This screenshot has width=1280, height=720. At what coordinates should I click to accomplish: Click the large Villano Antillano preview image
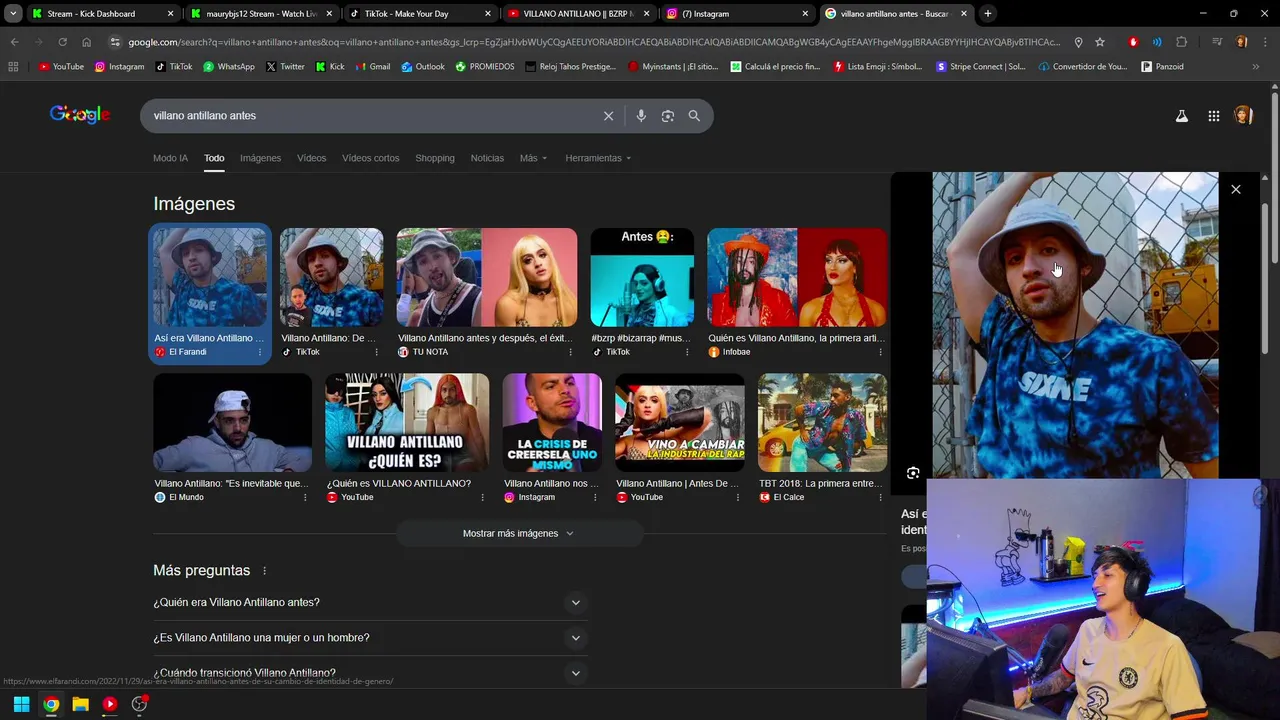coord(1075,325)
